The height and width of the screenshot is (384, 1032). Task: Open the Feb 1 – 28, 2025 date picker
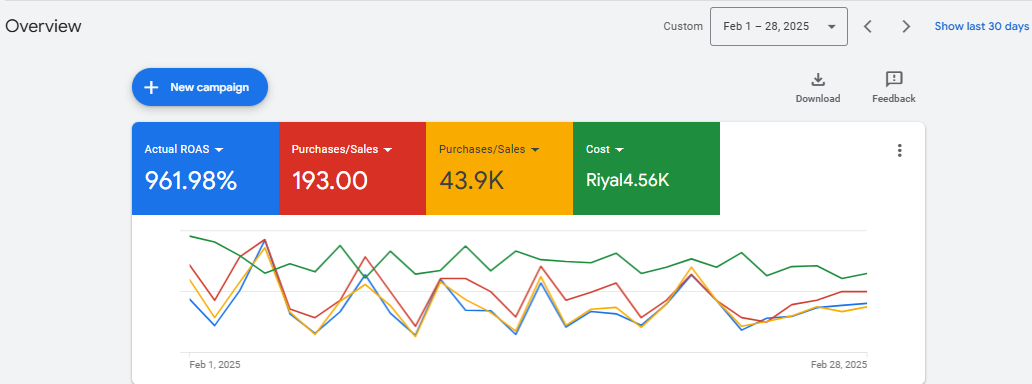point(779,26)
